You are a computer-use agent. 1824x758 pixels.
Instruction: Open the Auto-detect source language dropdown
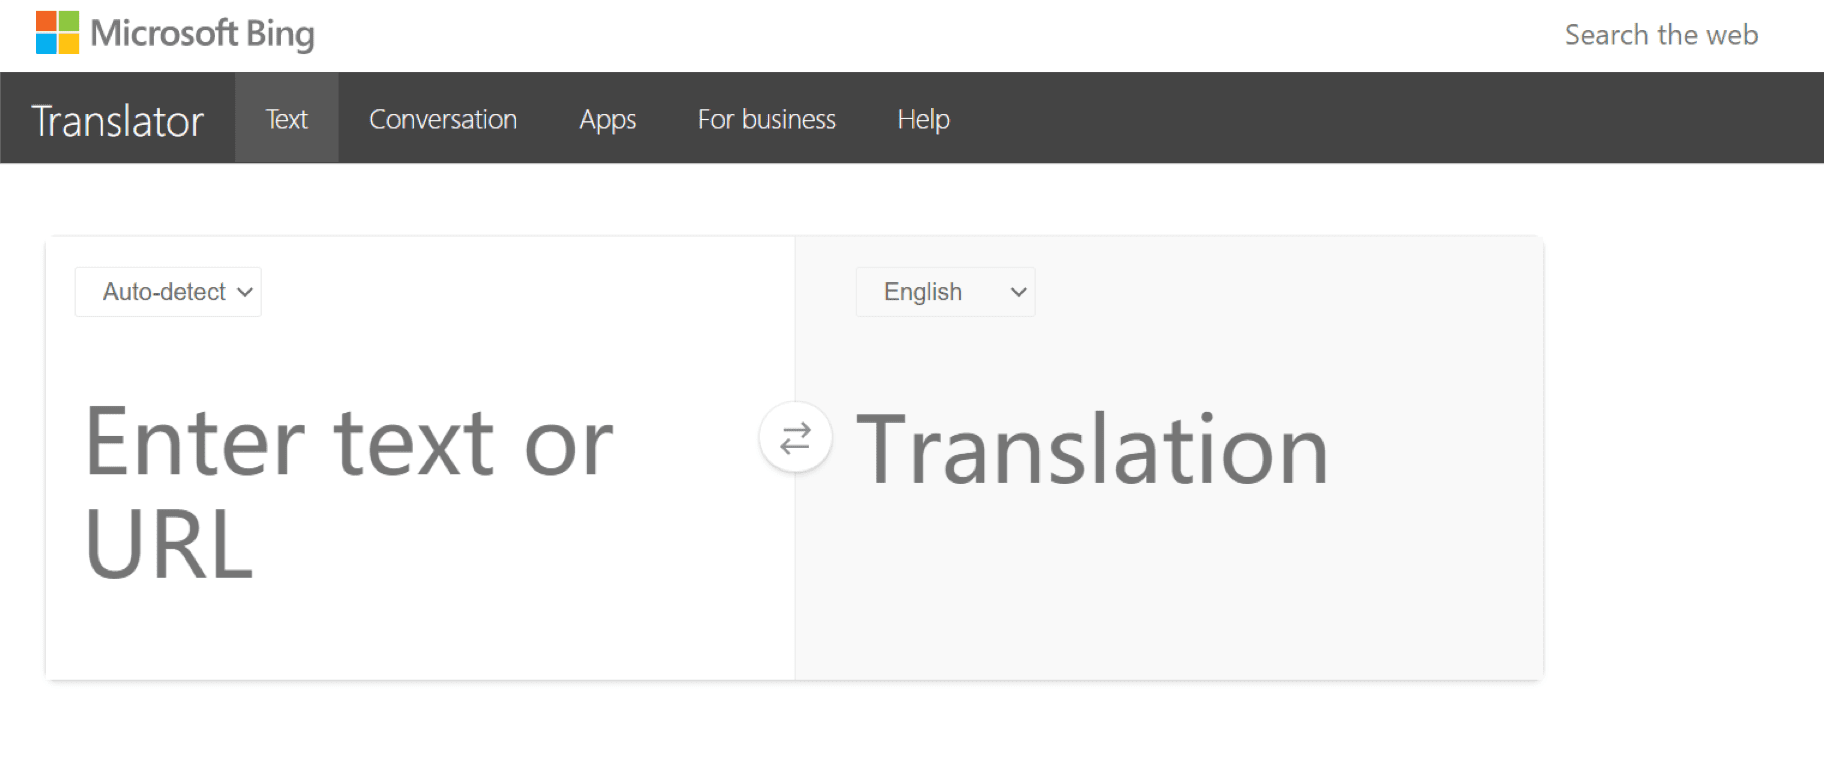pyautogui.click(x=168, y=292)
